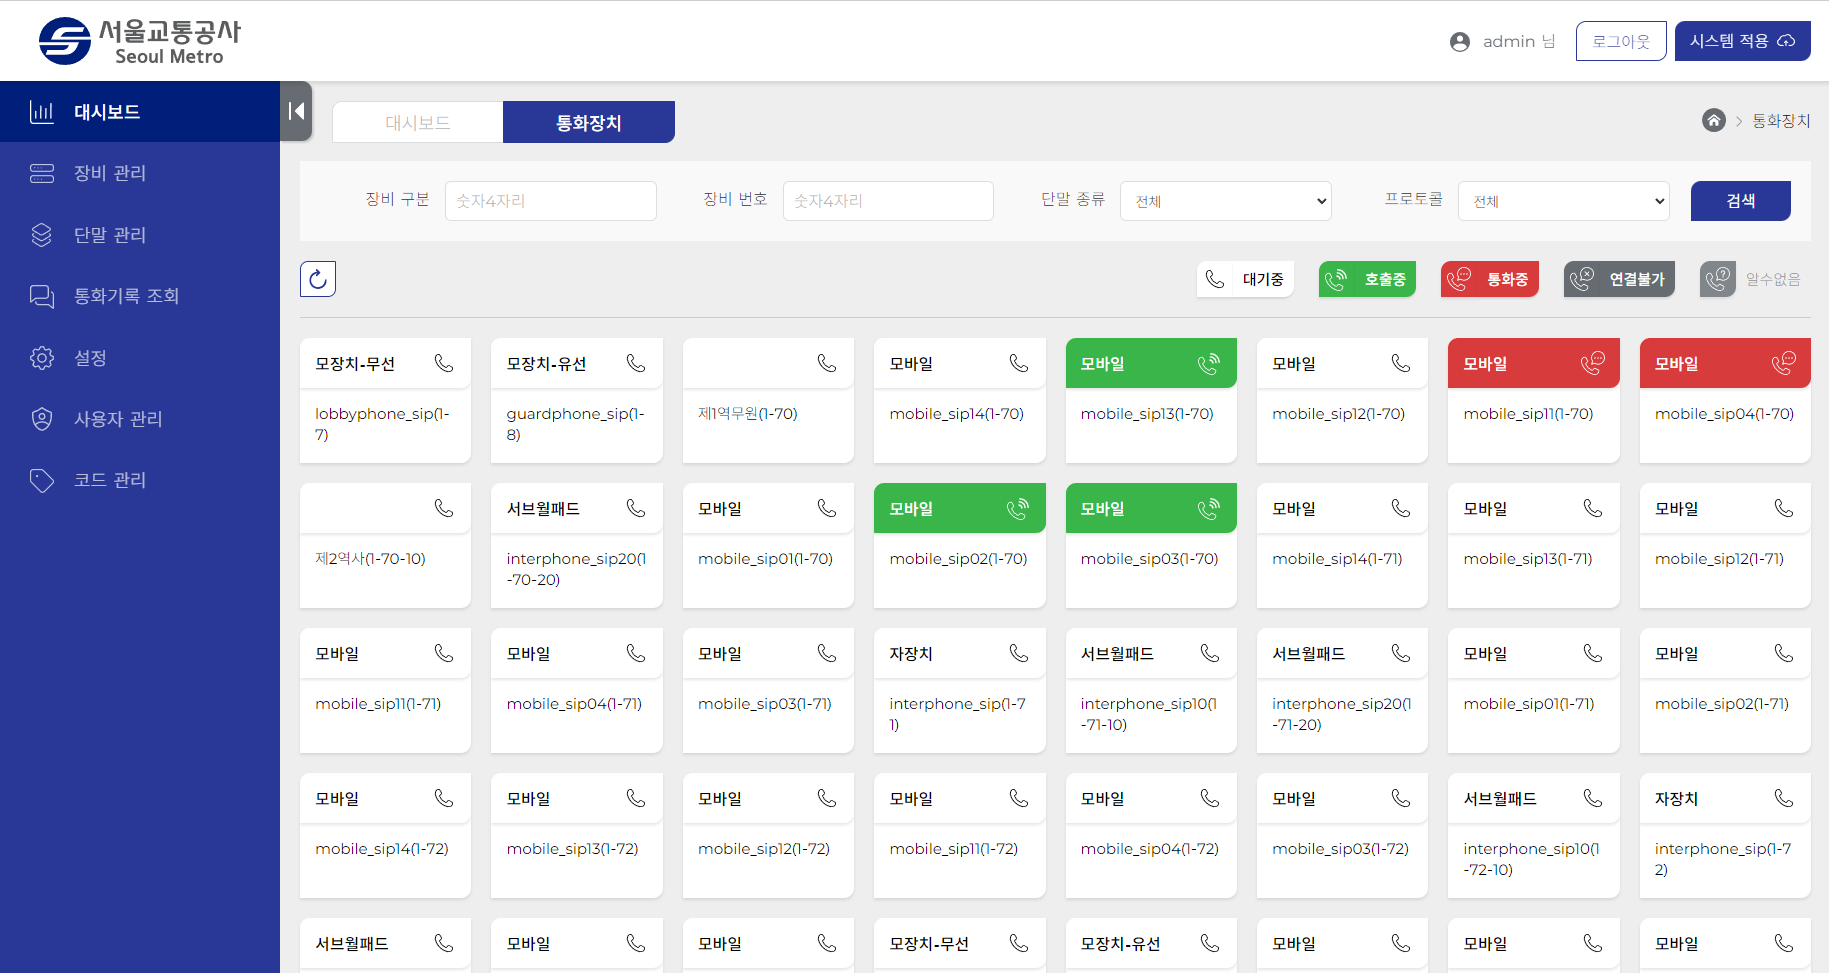This screenshot has width=1829, height=973.
Task: Click phone icon on lobbyphone_sip(1-7) card
Action: [x=444, y=363]
